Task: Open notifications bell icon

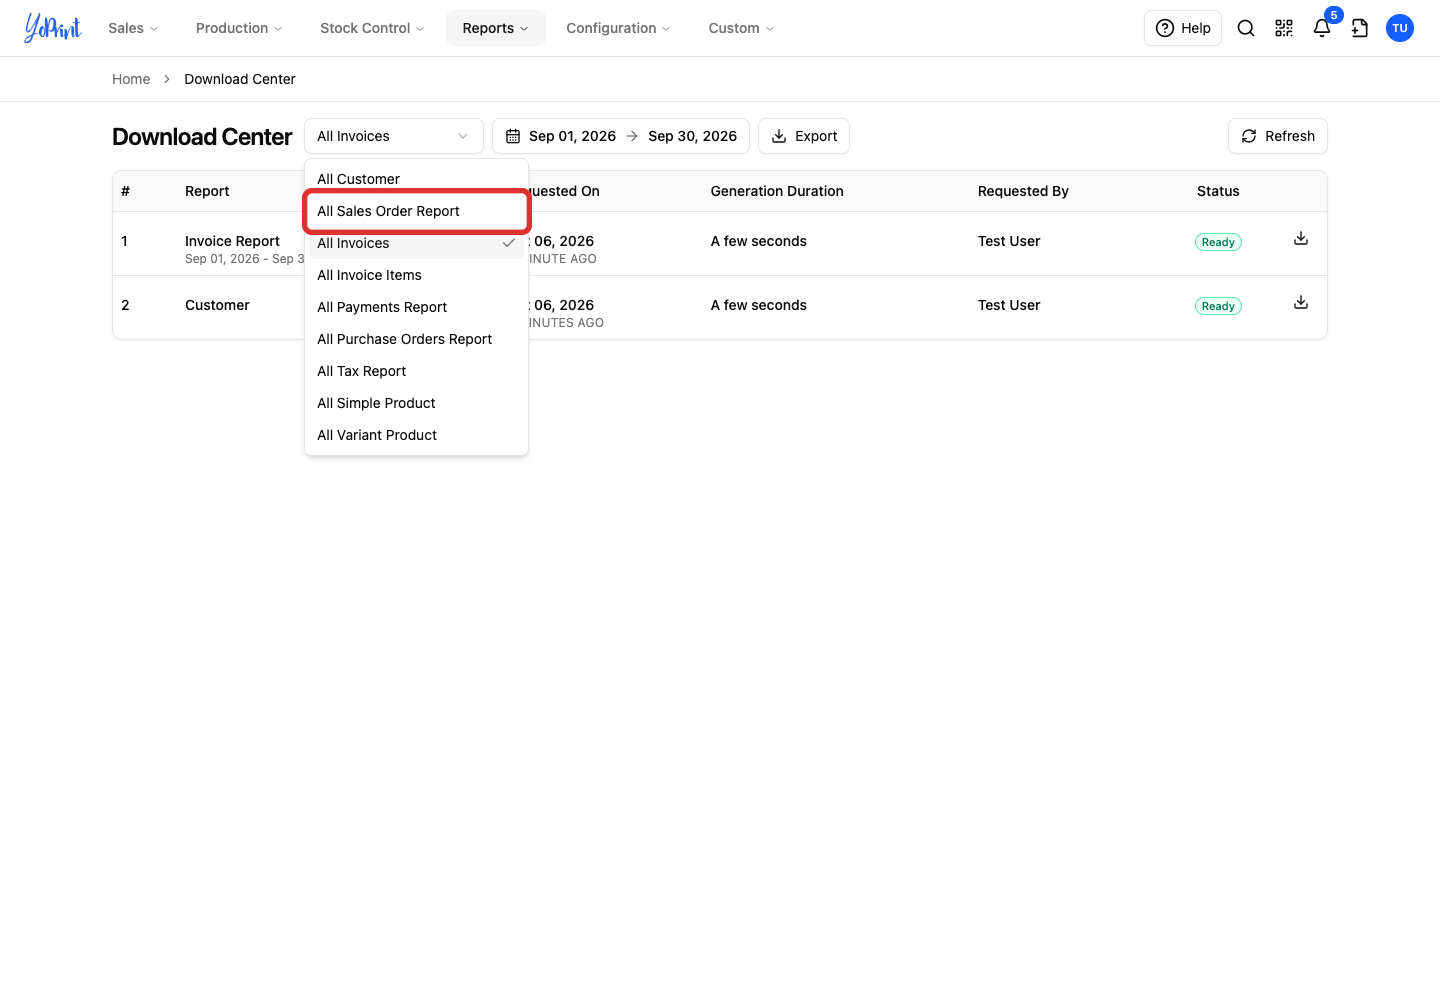Action: 1322,28
